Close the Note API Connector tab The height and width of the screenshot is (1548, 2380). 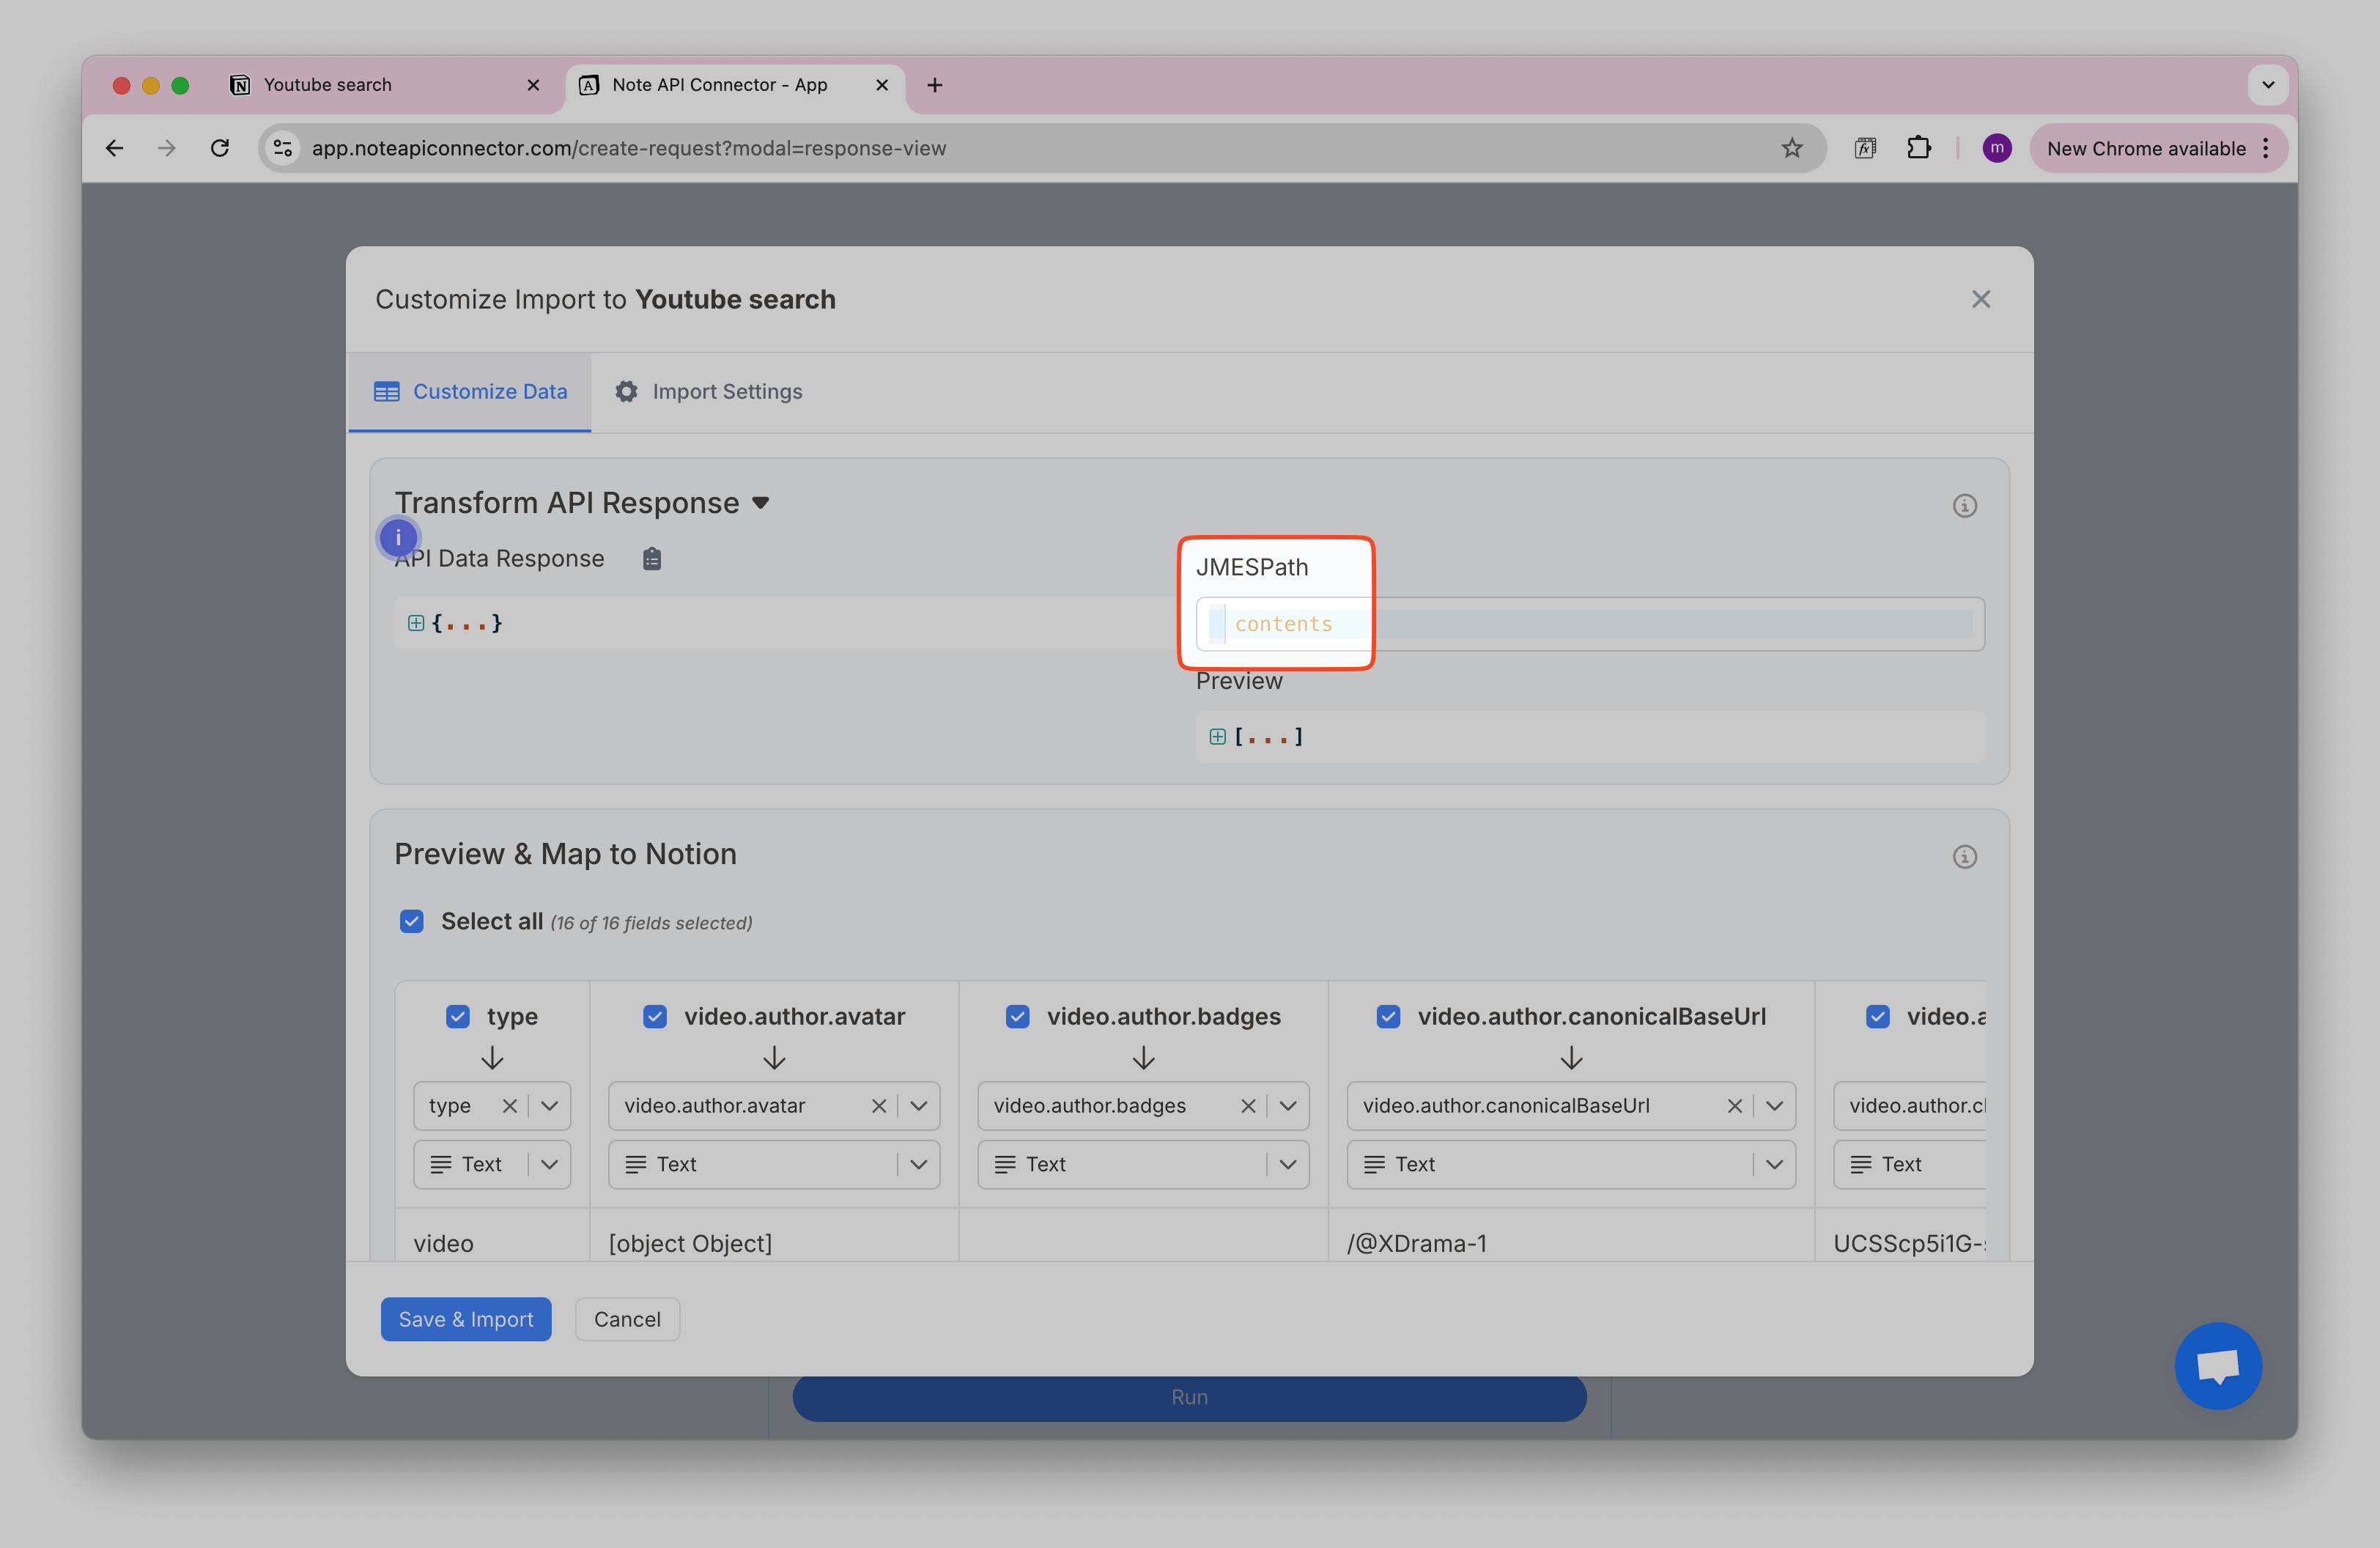pos(882,85)
